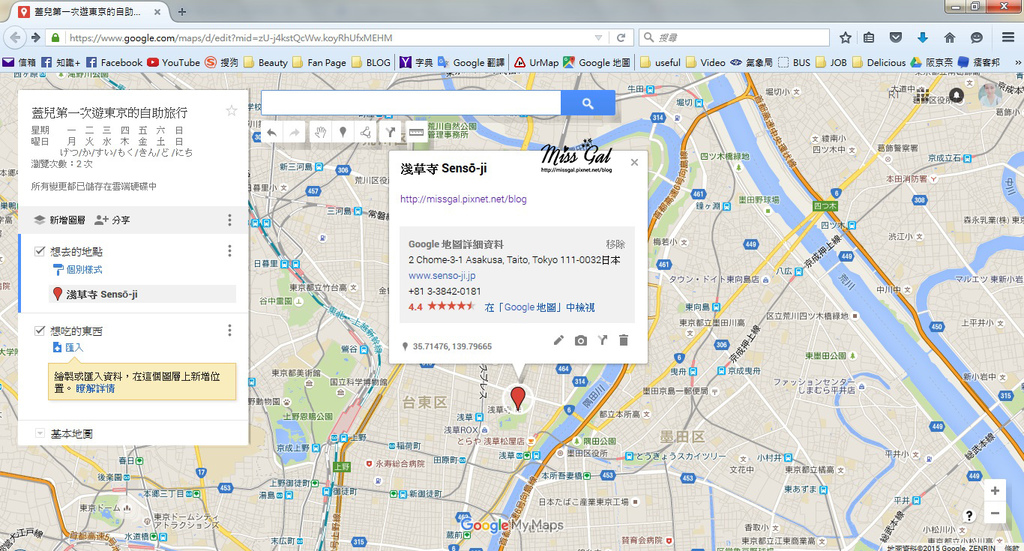Click the redo arrow in map toolbar

point(295,133)
